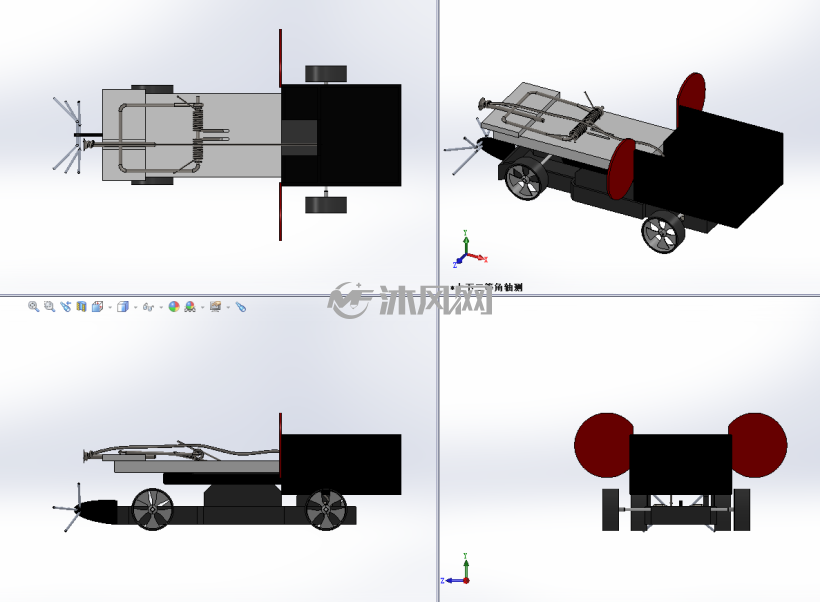Click the Apply Scene icon

pyautogui.click(x=190, y=307)
